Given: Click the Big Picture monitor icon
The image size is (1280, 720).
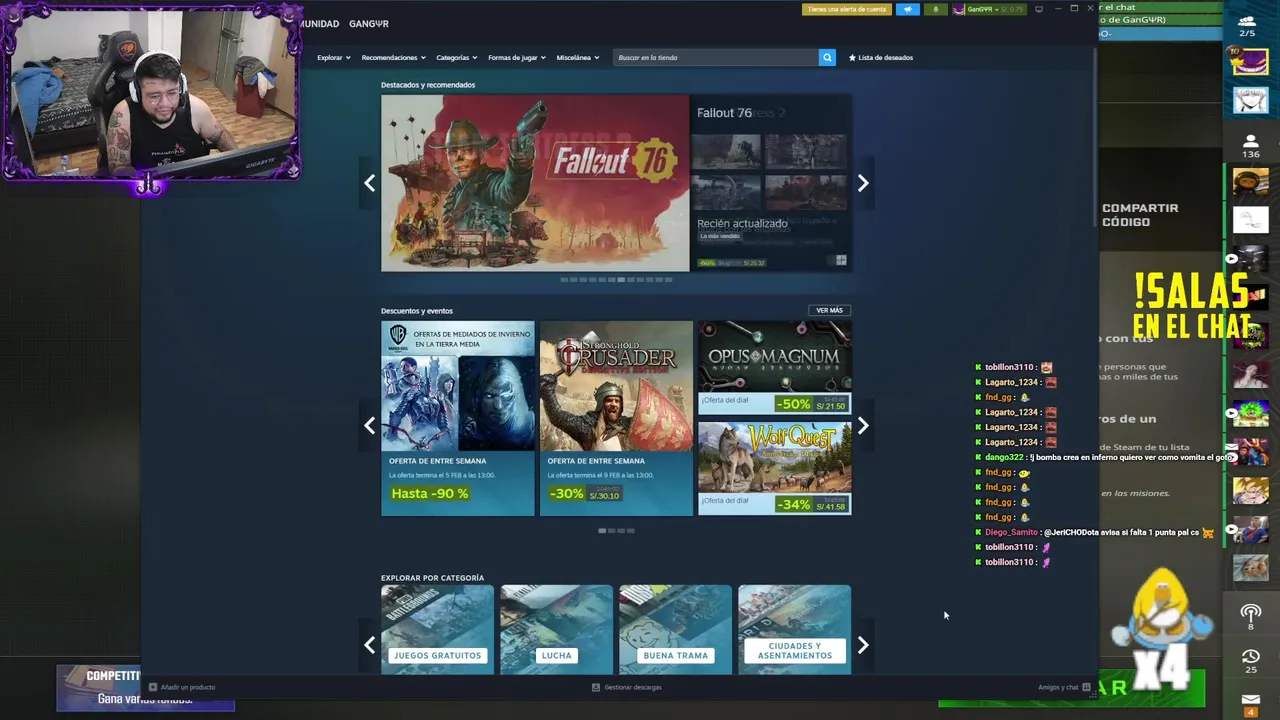Looking at the screenshot, I should (x=1038, y=9).
